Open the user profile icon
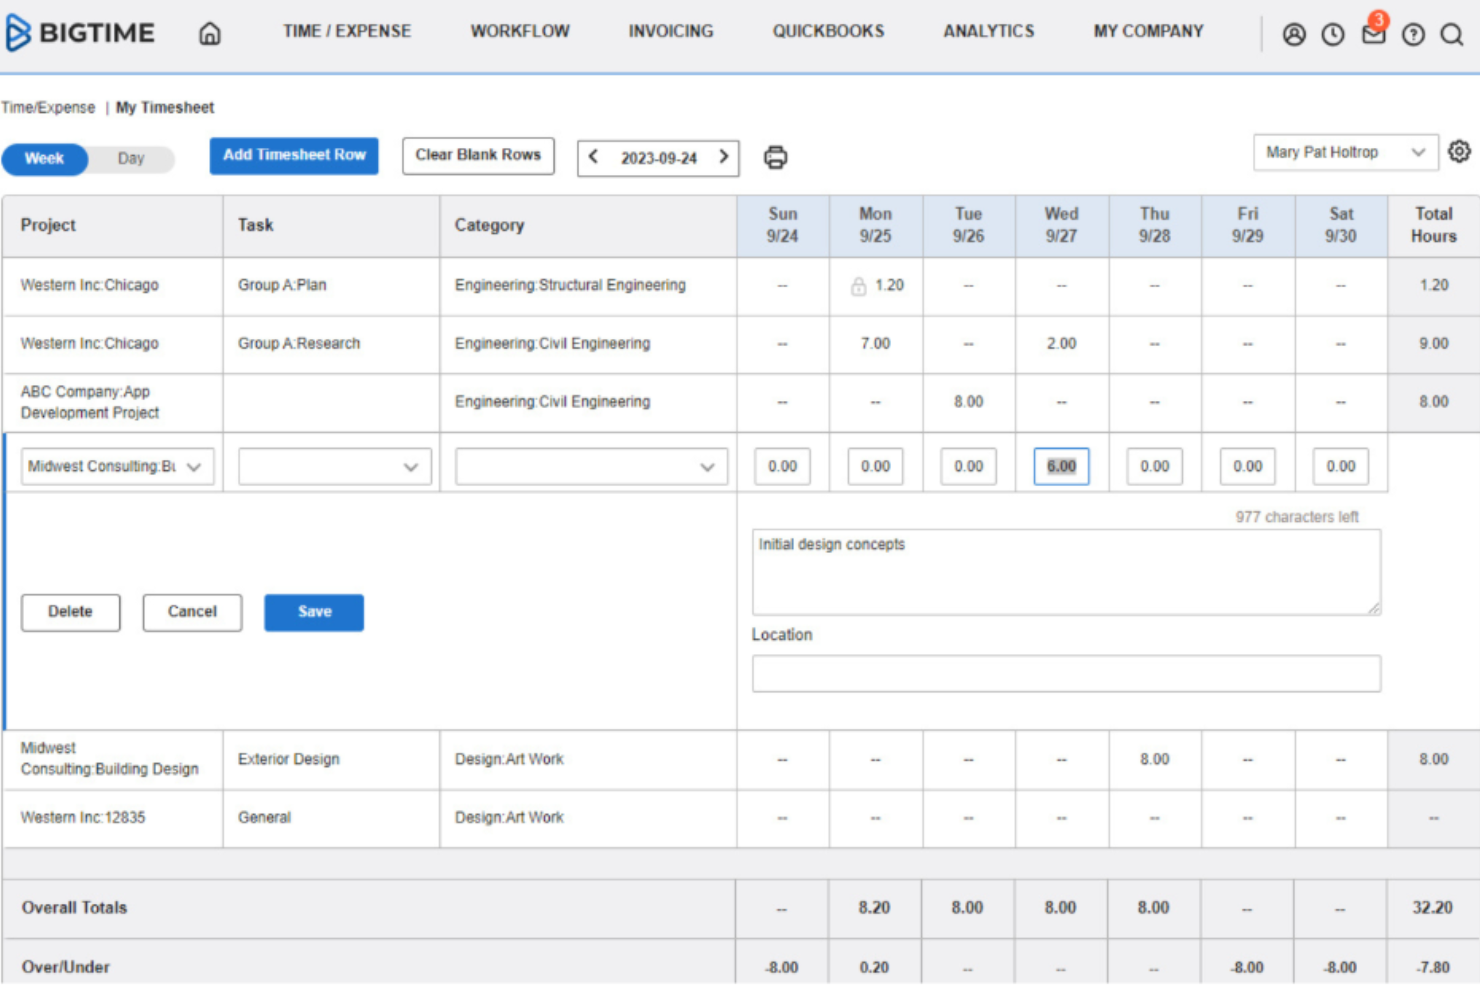The width and height of the screenshot is (1480, 987). (1294, 35)
